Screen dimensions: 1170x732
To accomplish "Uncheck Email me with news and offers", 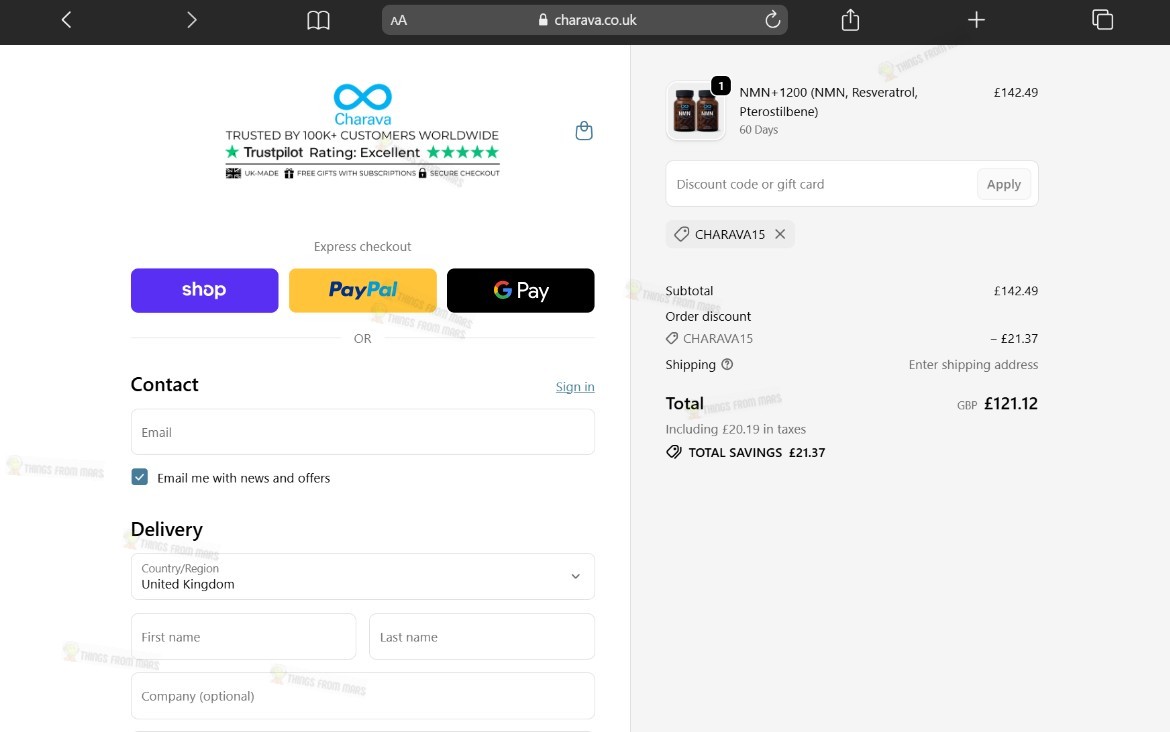I will point(140,478).
